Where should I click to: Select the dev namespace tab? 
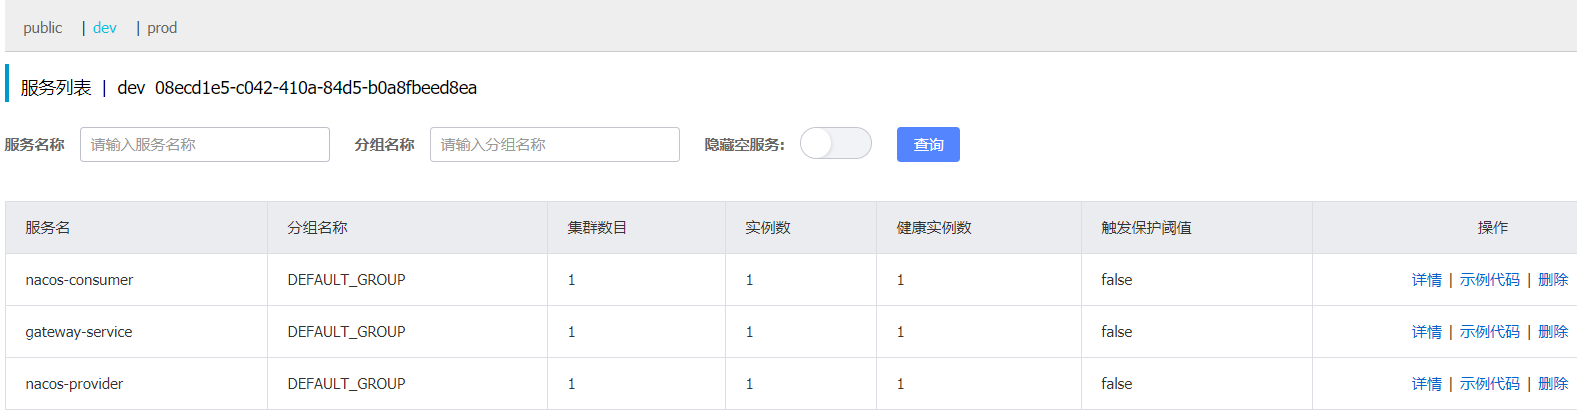click(x=105, y=28)
